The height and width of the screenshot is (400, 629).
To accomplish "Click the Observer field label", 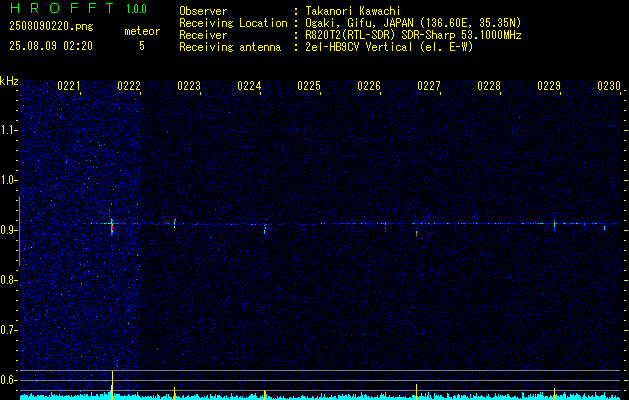I will 203,11.
